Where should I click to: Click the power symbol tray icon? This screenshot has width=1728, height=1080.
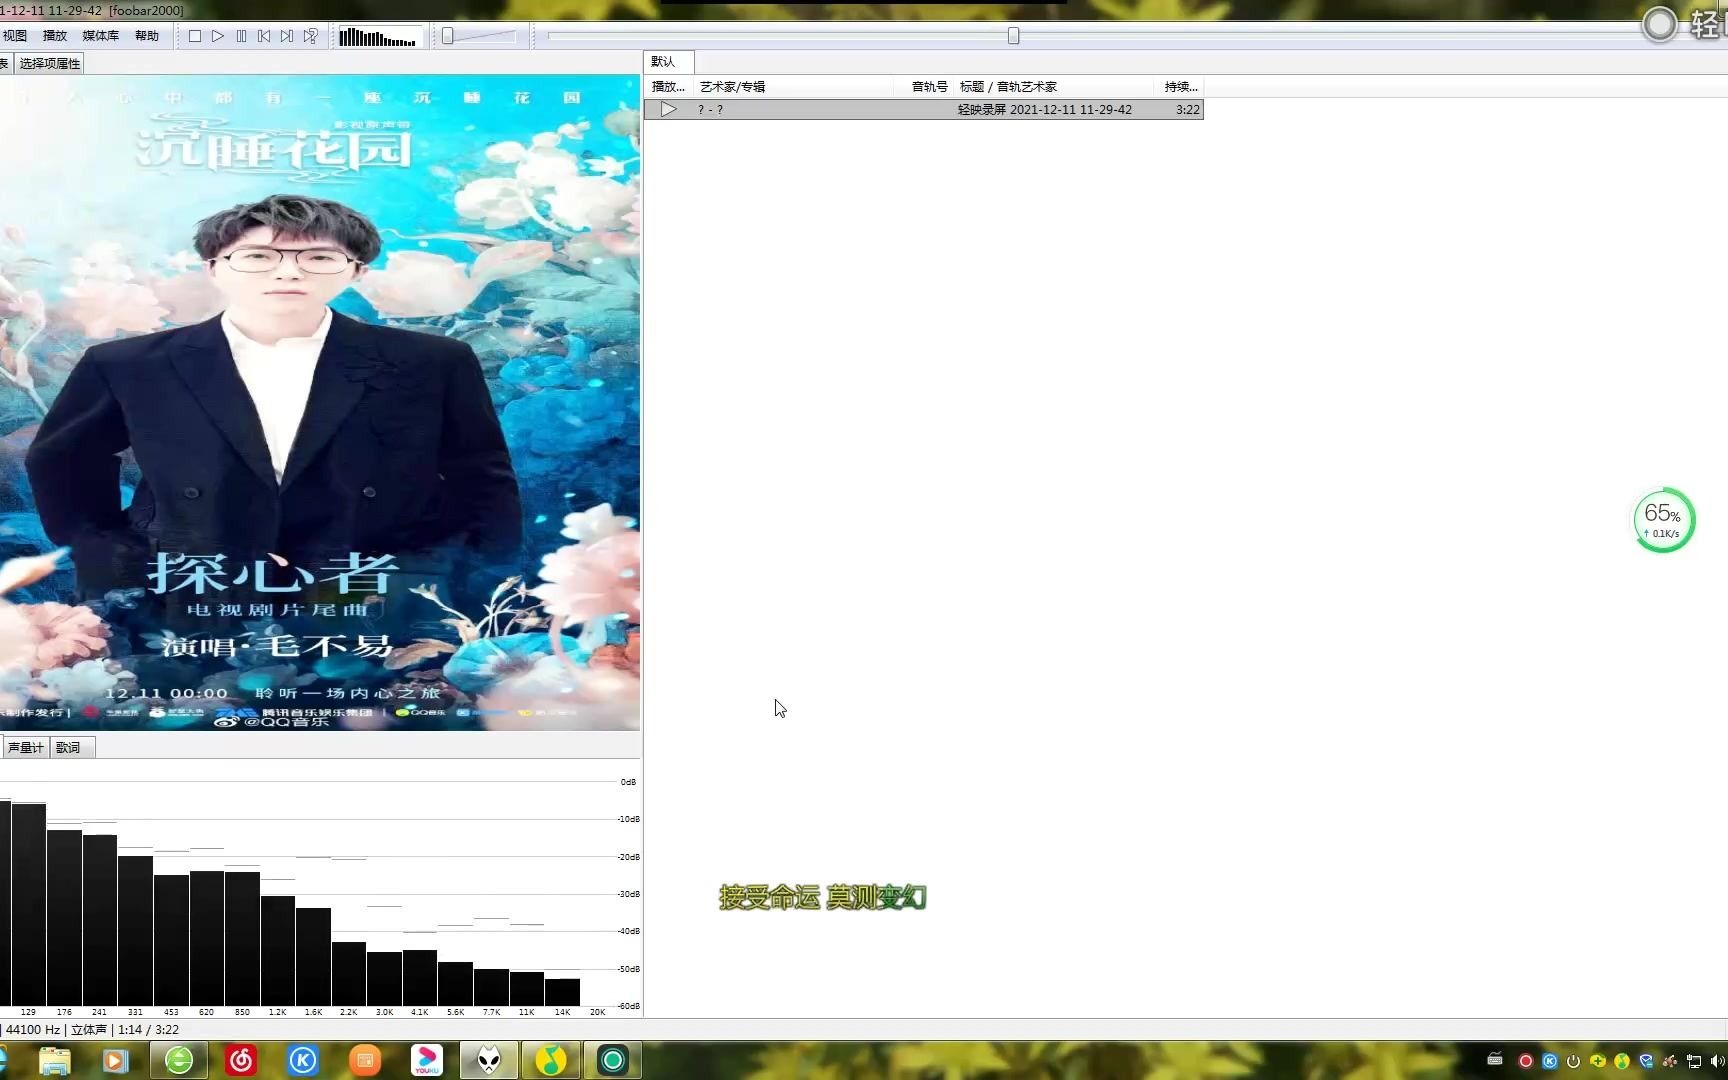(x=1574, y=1061)
